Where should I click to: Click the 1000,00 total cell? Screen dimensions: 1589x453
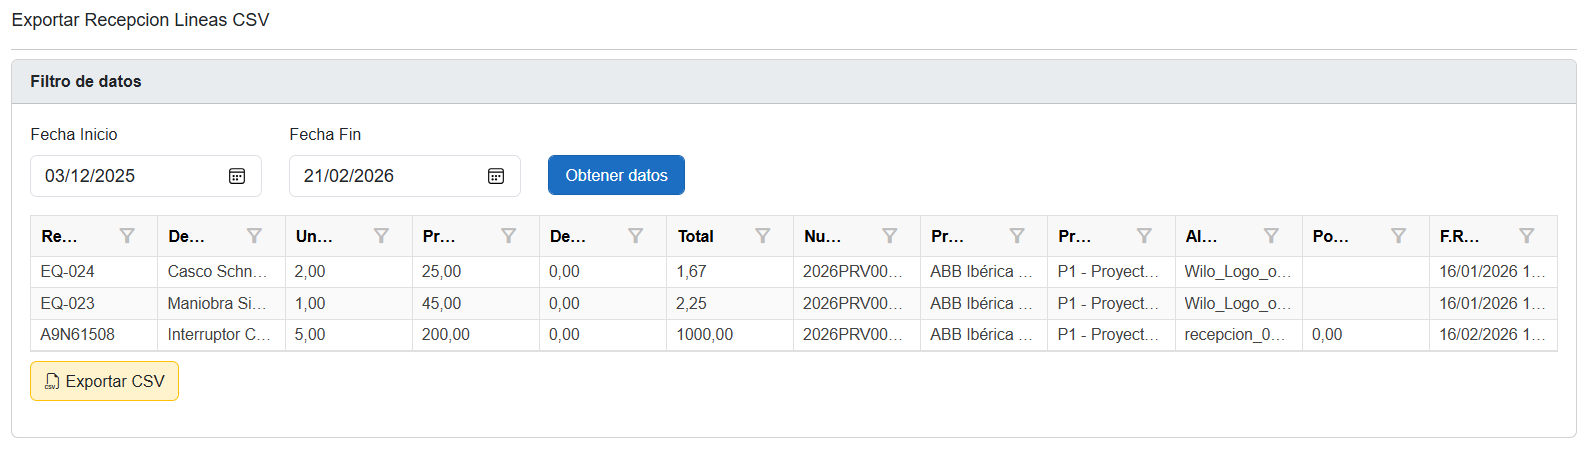click(x=705, y=334)
